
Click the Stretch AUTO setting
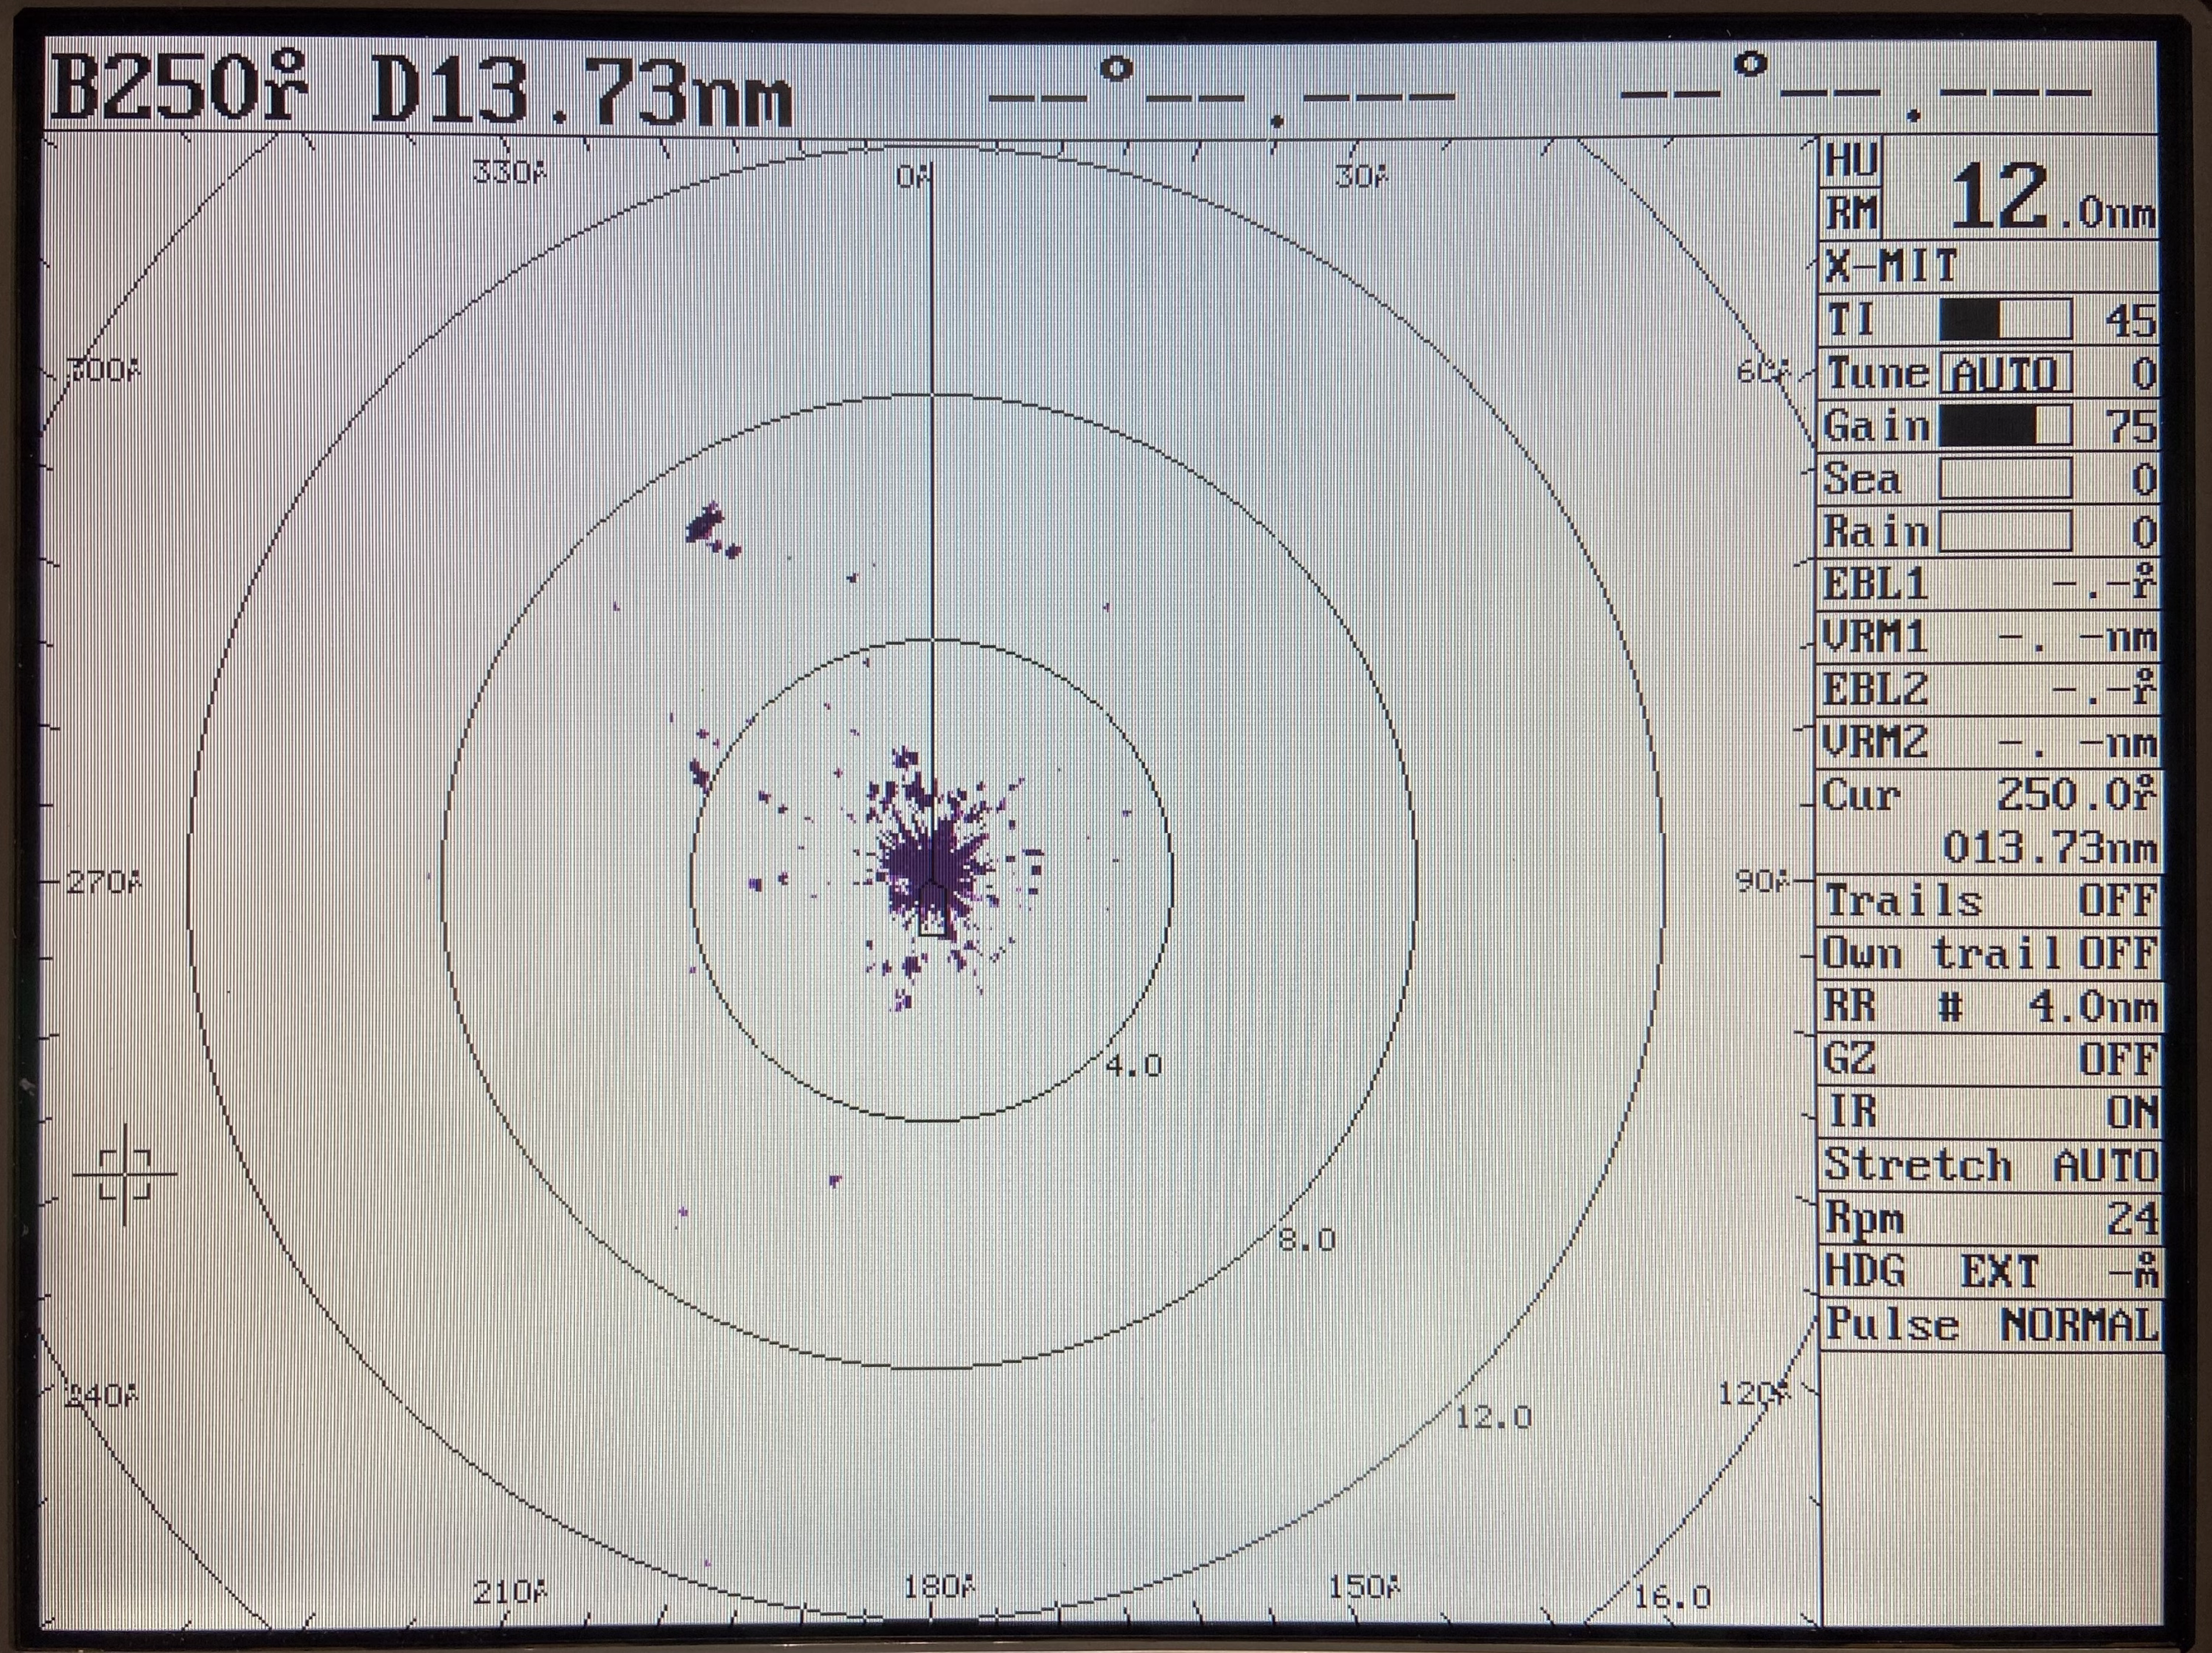coord(1989,1166)
